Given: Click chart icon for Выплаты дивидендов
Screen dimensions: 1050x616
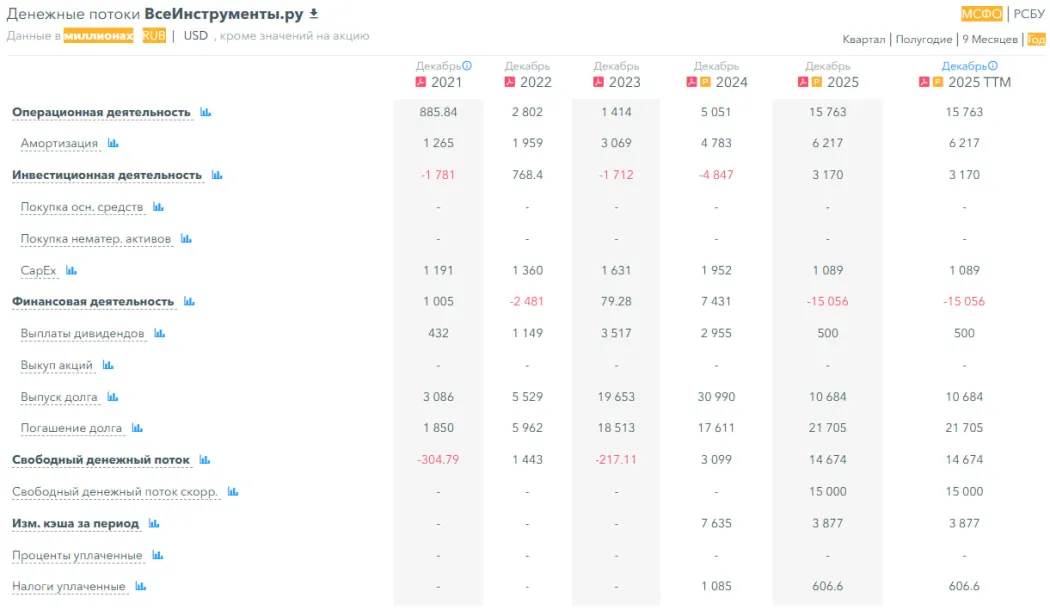Looking at the screenshot, I should click(x=159, y=333).
